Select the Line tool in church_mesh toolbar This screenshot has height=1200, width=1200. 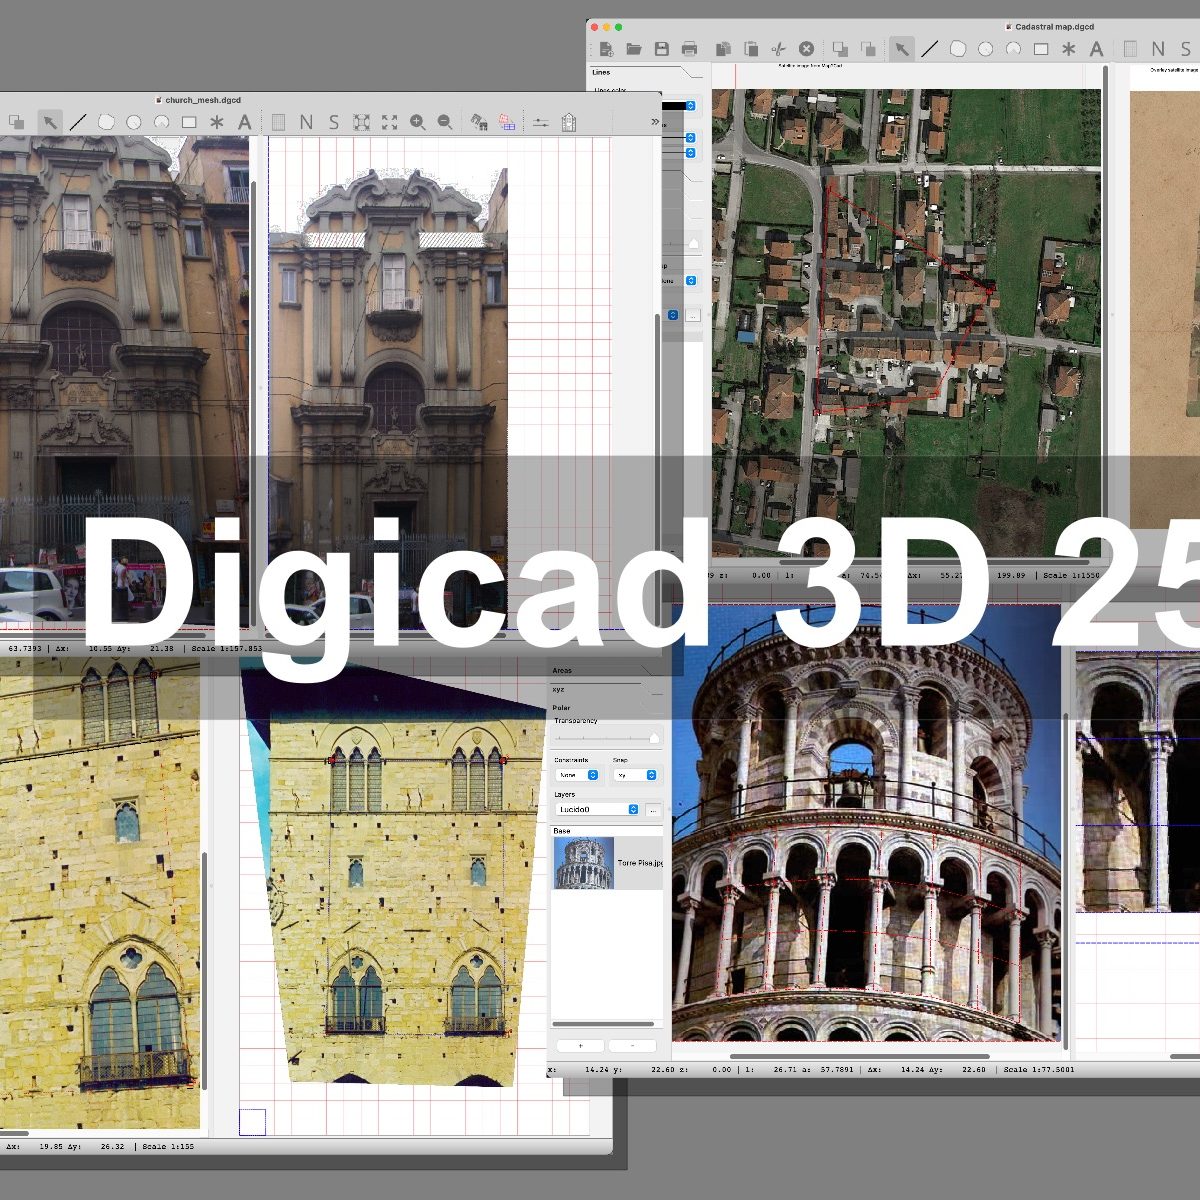(x=78, y=122)
